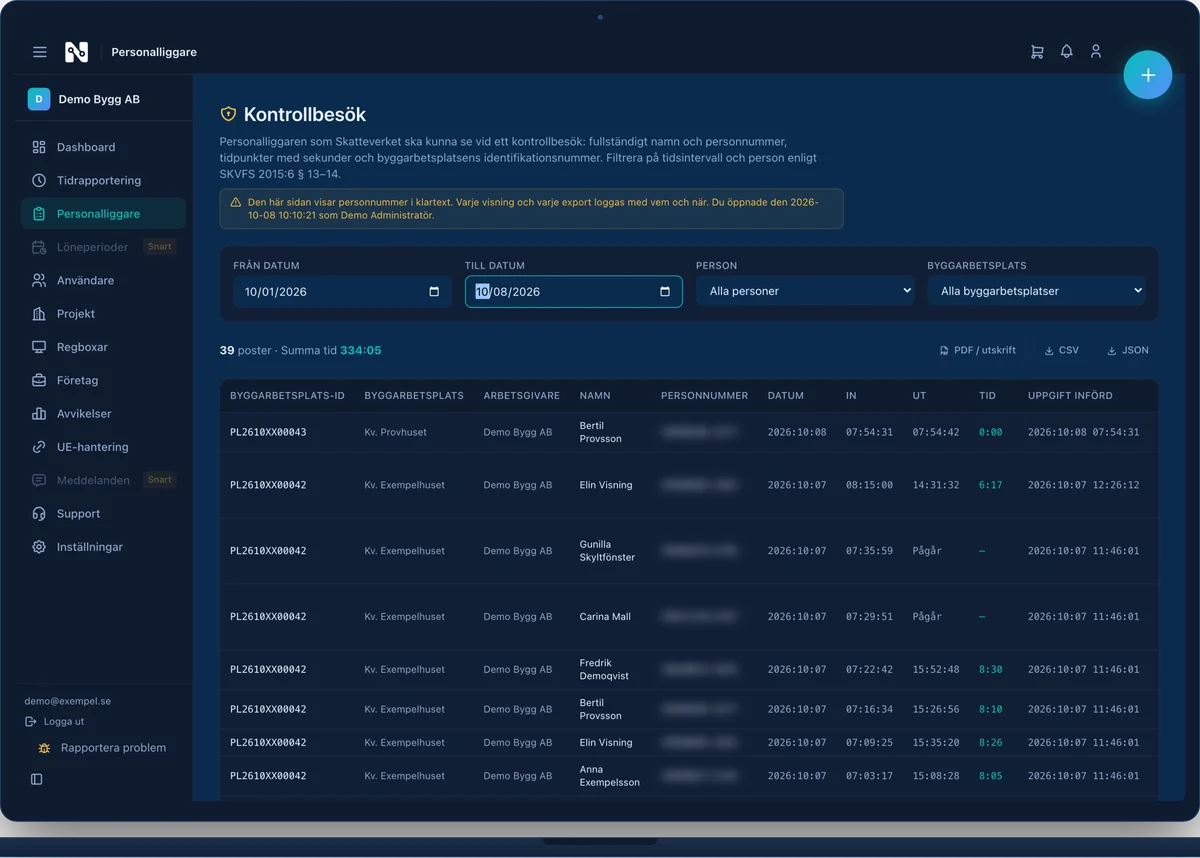This screenshot has height=858, width=1200.
Task: Click the Rapportera problem bug icon
Action: [x=44, y=748]
